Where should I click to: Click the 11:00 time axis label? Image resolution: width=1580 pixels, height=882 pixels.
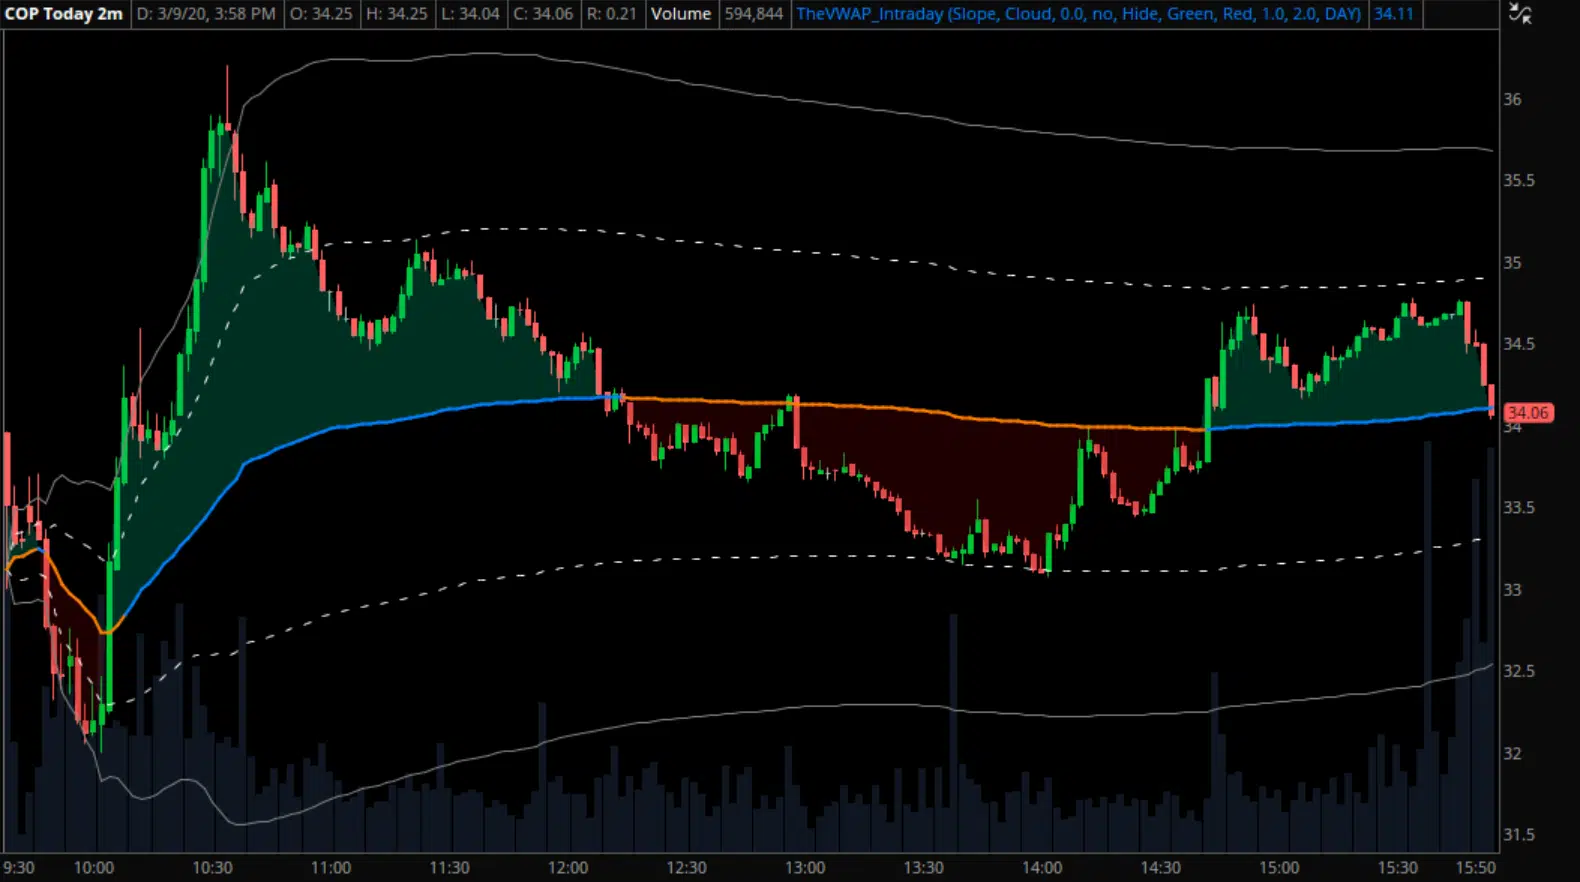331,868
